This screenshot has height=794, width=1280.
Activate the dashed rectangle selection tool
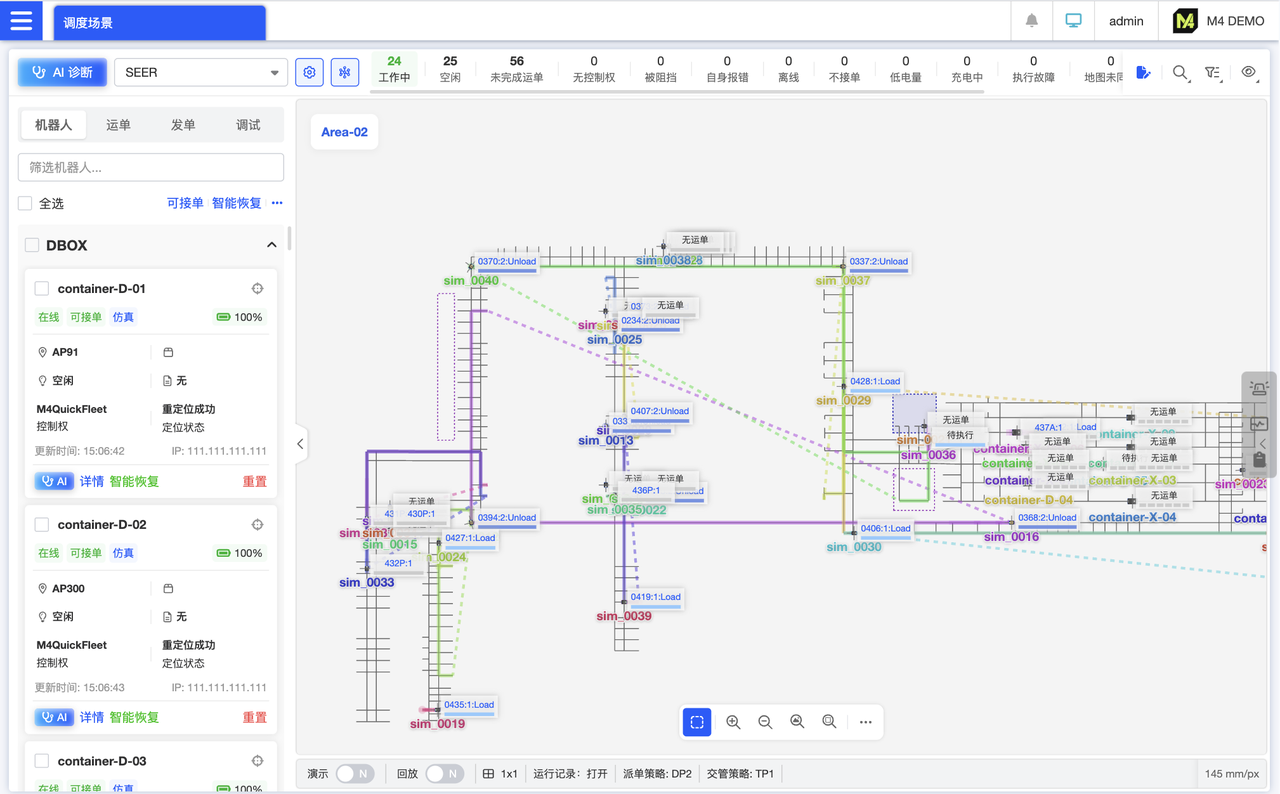pyautogui.click(x=697, y=722)
